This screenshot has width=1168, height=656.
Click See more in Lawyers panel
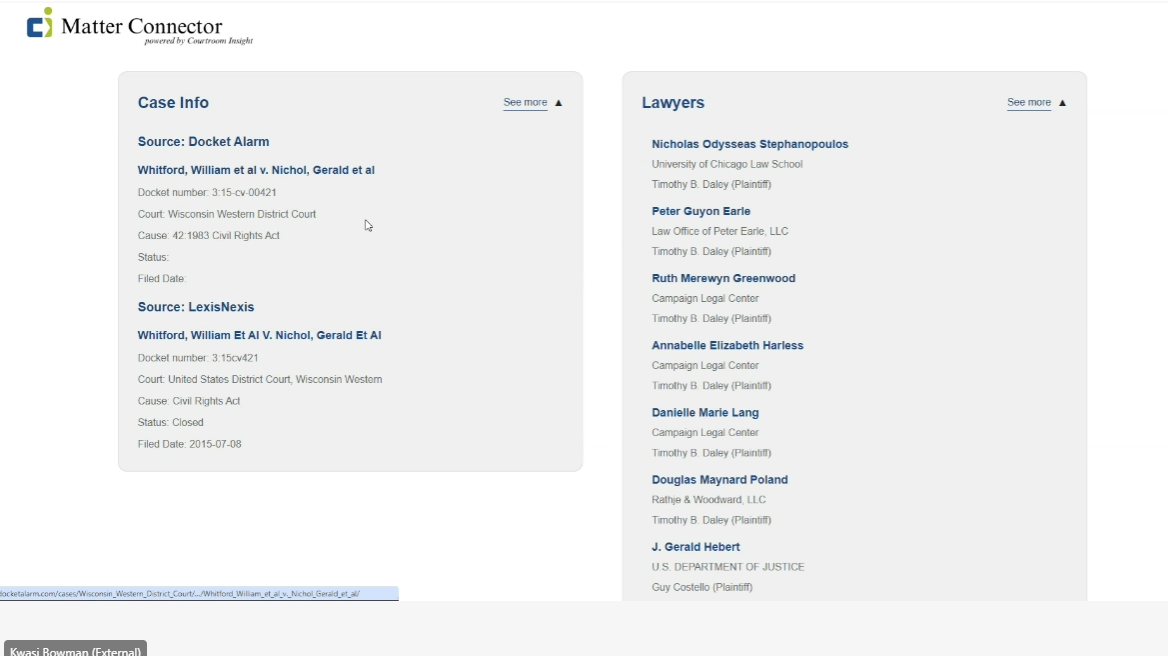pyautogui.click(x=1029, y=103)
